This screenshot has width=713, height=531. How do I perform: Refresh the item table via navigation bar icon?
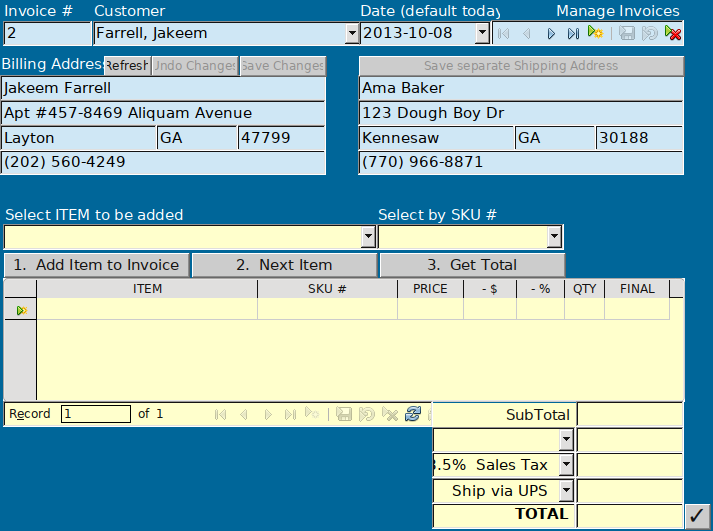pyautogui.click(x=412, y=414)
